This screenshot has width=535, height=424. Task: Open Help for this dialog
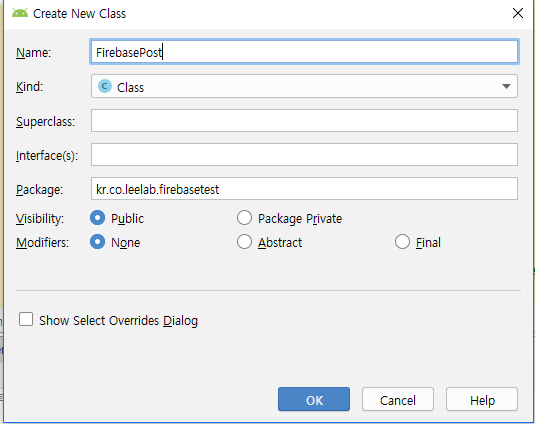[x=482, y=399]
